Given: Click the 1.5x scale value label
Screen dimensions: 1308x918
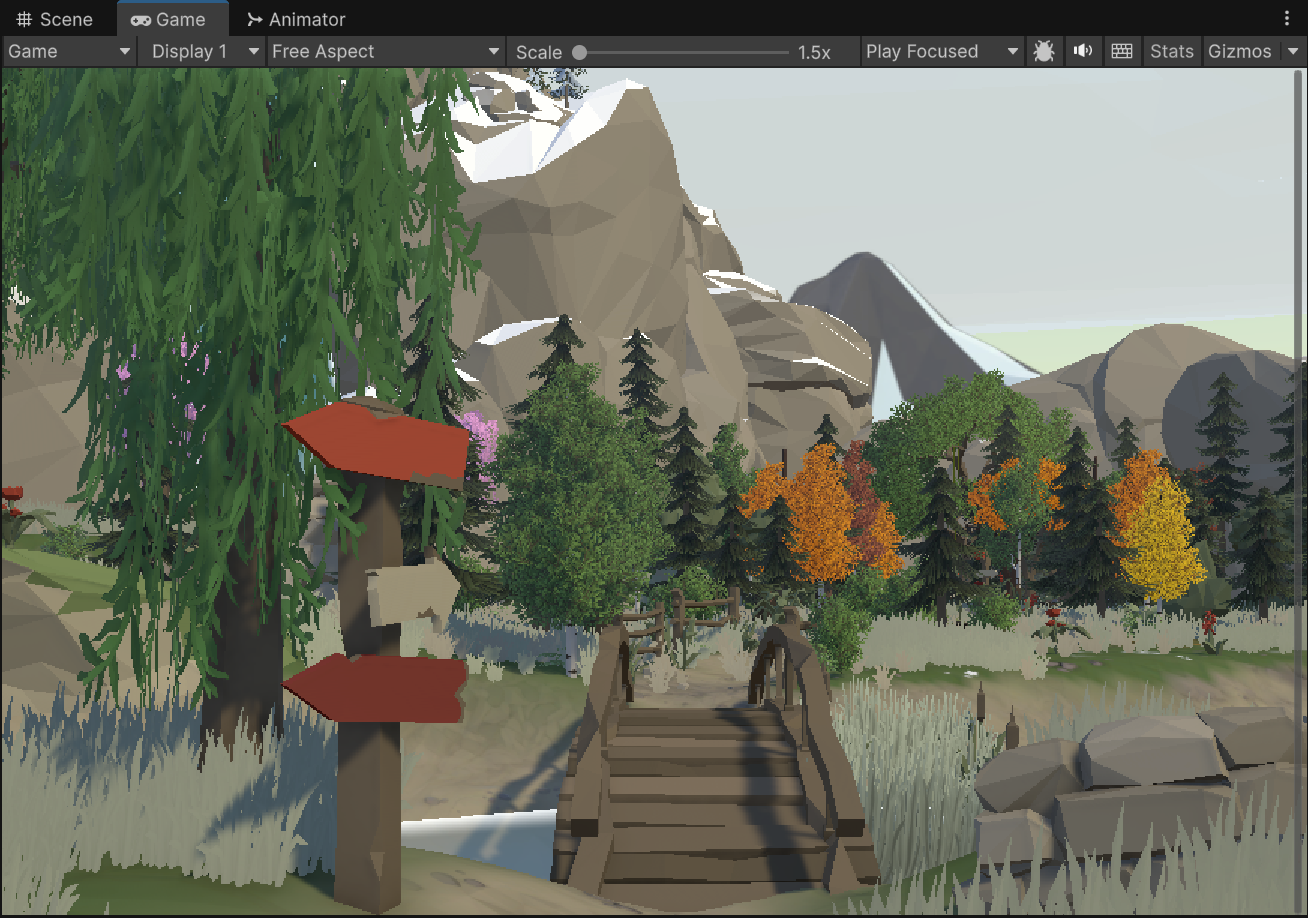Looking at the screenshot, I should tap(814, 53).
